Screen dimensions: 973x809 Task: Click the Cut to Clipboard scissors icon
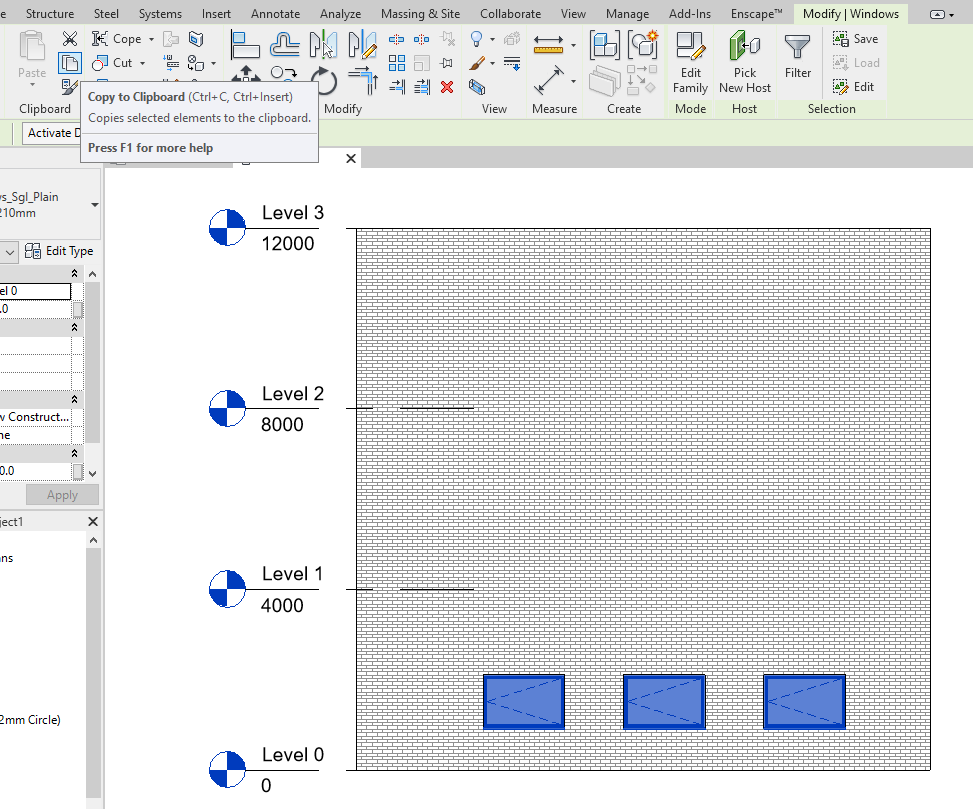point(70,39)
